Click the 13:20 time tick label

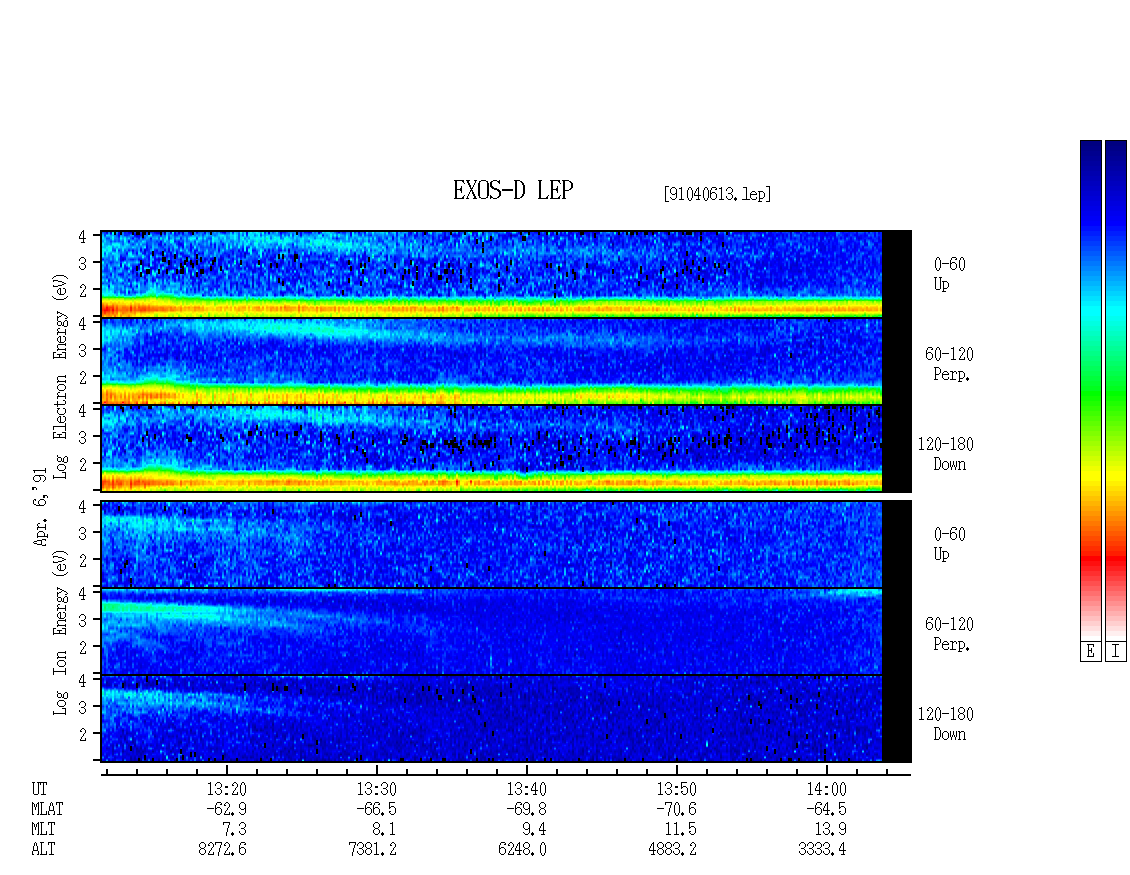pyautogui.click(x=226, y=789)
